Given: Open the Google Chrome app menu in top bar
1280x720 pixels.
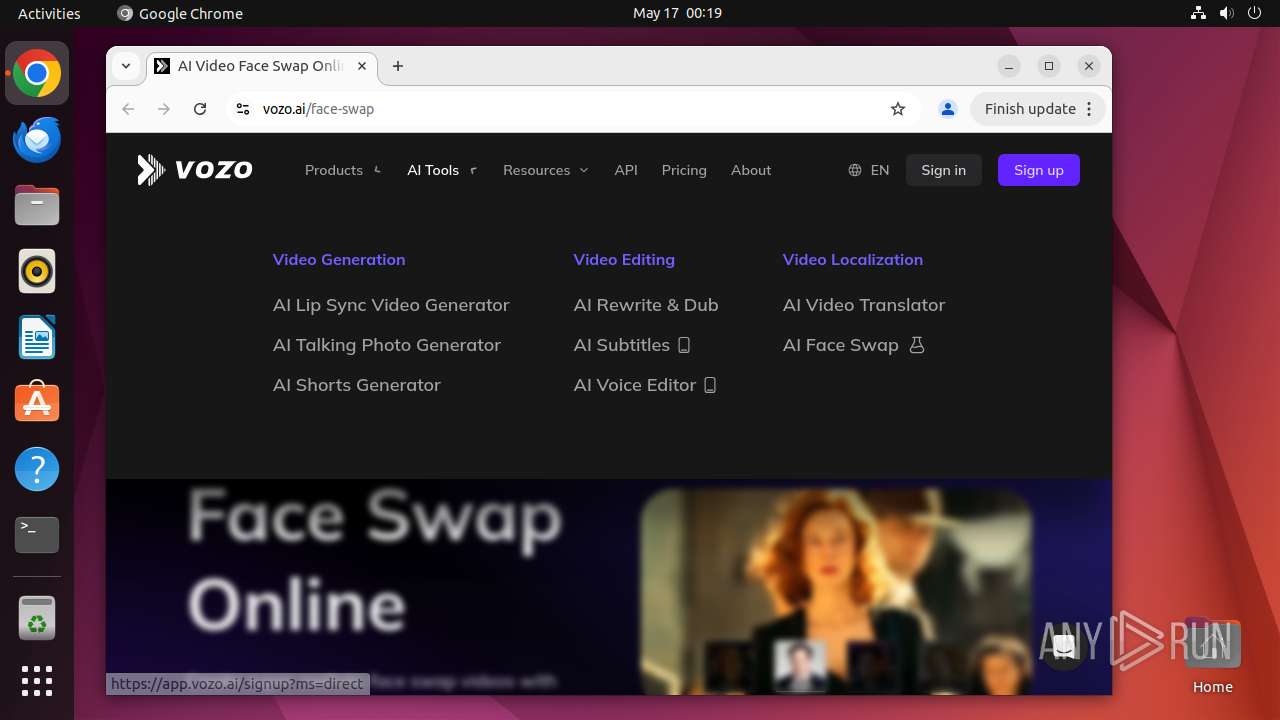Looking at the screenshot, I should (180, 13).
